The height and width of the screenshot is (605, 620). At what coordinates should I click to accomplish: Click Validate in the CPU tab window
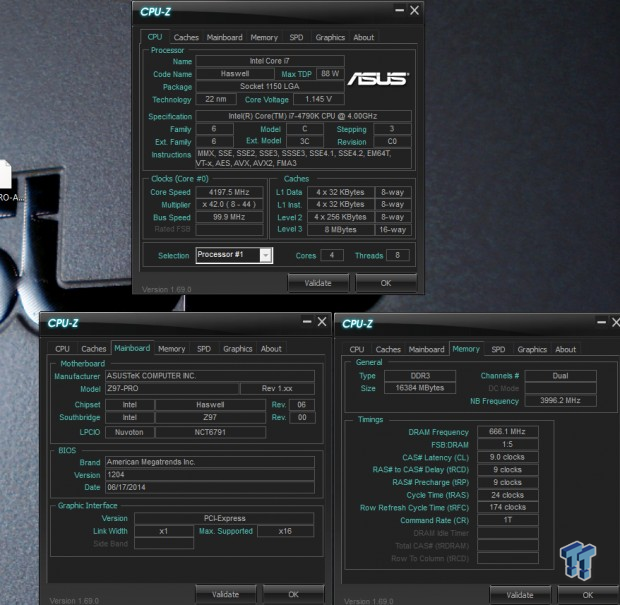[318, 283]
